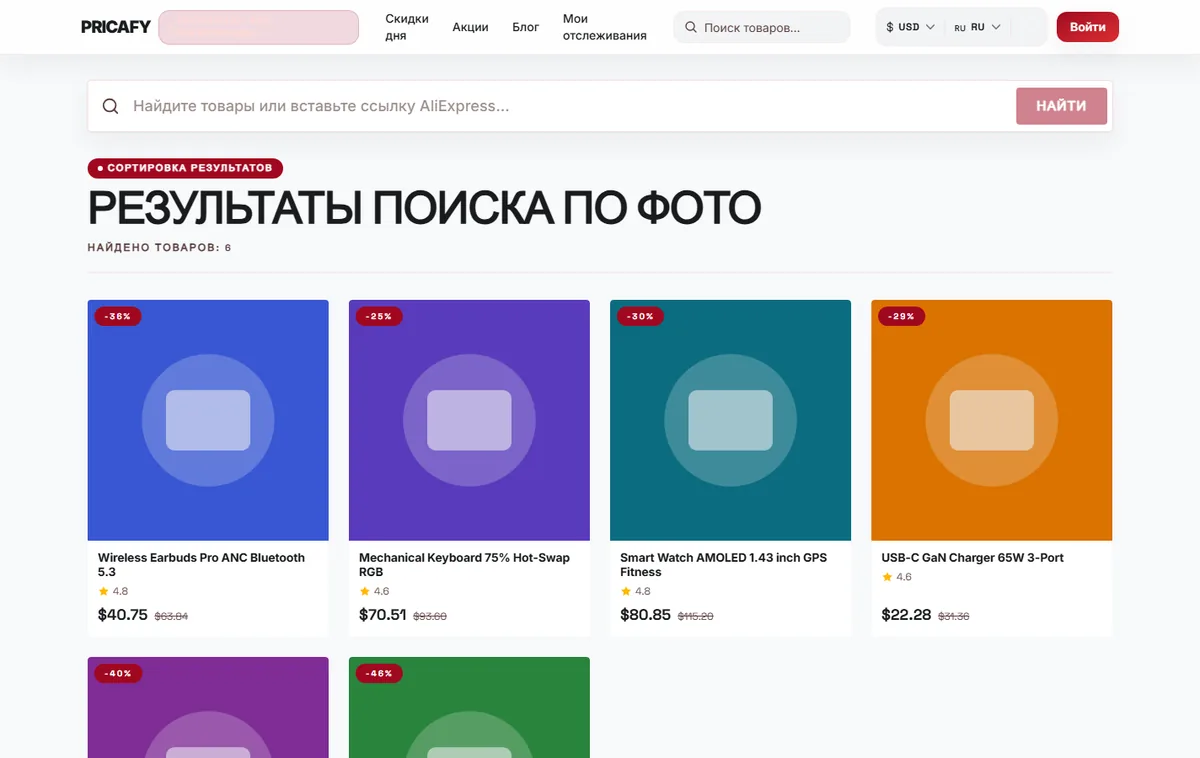Click the crossed-out $115.20 old price

point(696,616)
